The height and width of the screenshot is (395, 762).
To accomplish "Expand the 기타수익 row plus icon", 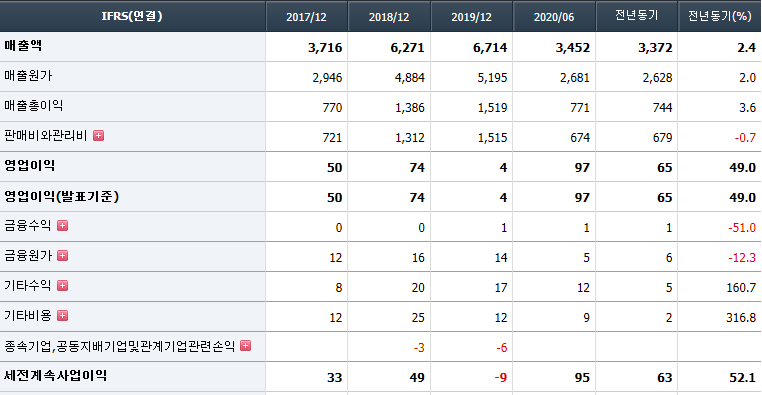I will tap(62, 286).
